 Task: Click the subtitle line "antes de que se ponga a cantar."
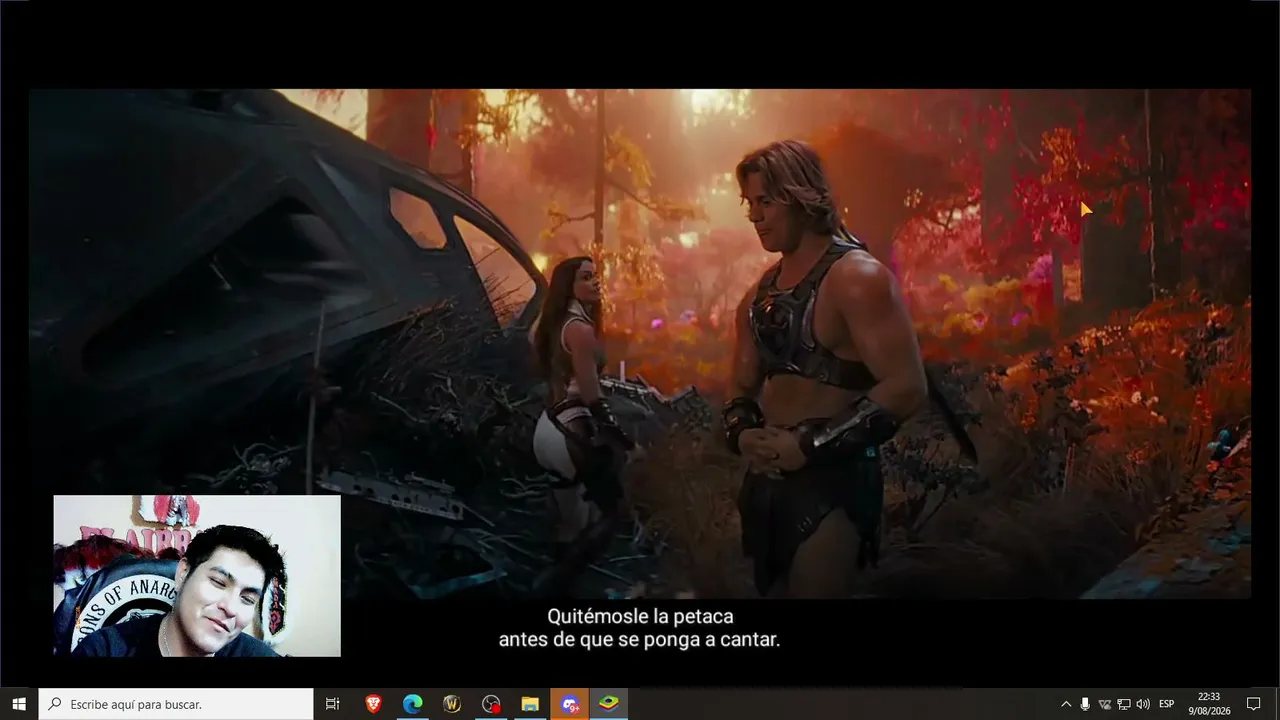pyautogui.click(x=640, y=639)
